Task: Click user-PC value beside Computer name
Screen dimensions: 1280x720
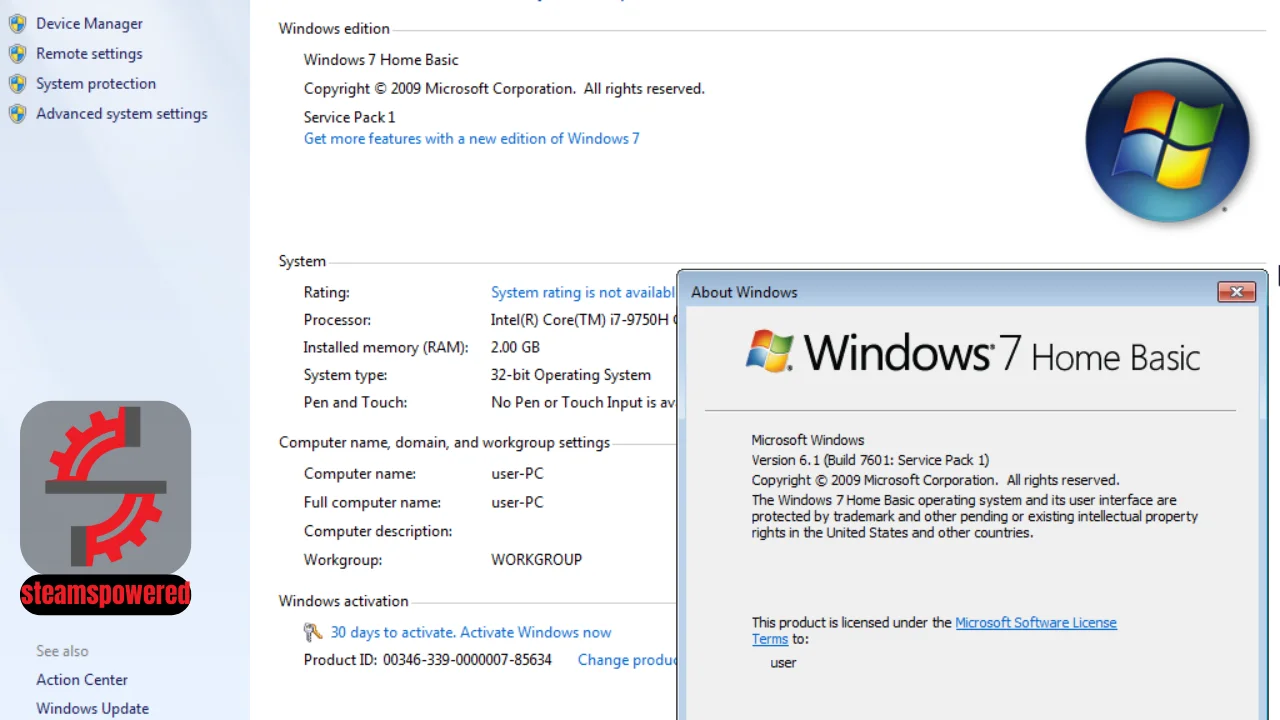Action: point(517,473)
